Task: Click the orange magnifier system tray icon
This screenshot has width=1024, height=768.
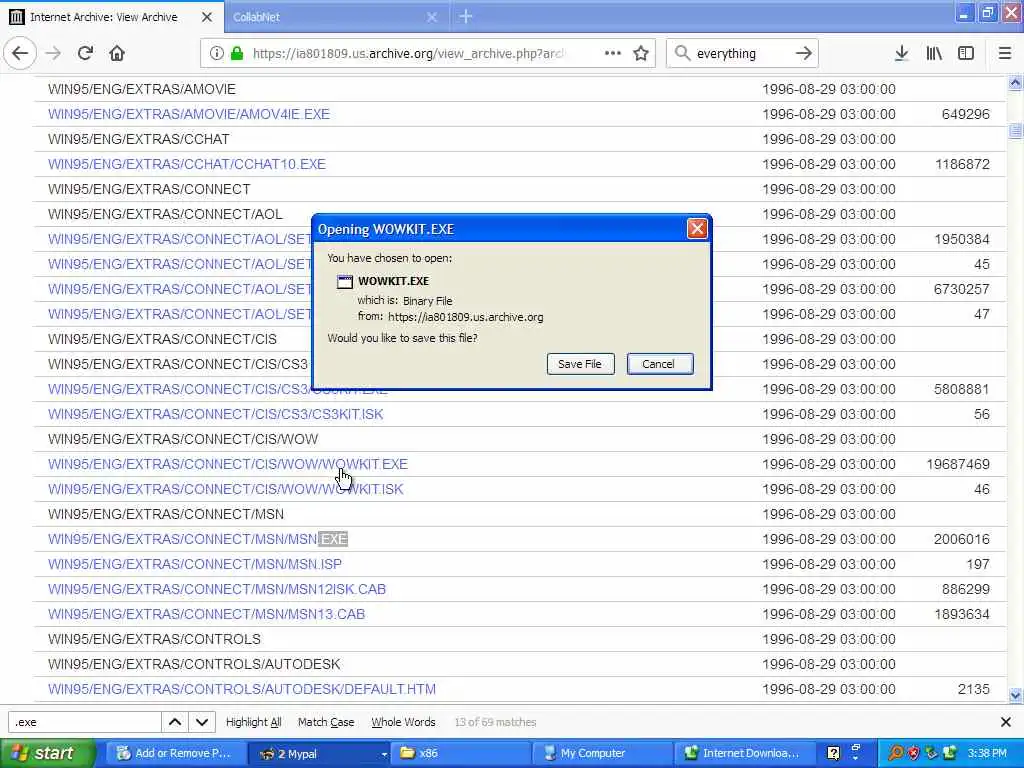Action: pyautogui.click(x=896, y=753)
